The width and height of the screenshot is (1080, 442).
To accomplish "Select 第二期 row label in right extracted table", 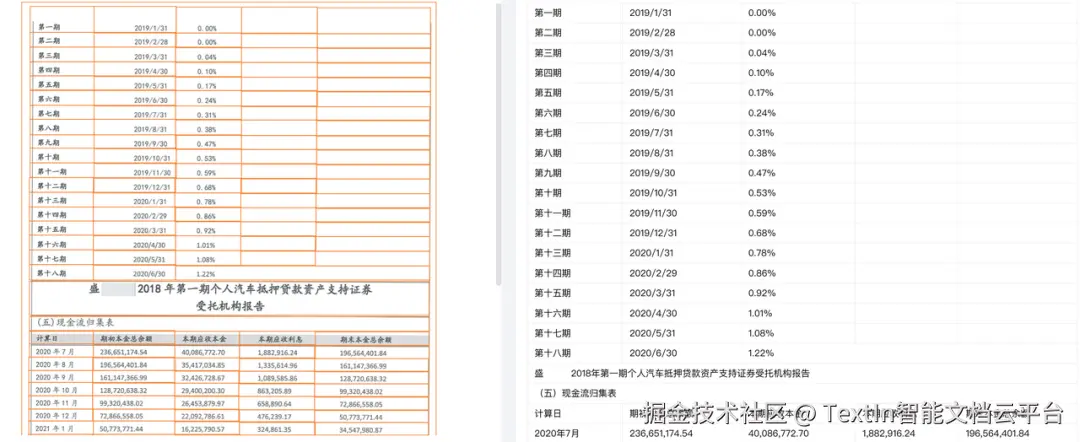I will click(x=548, y=33).
